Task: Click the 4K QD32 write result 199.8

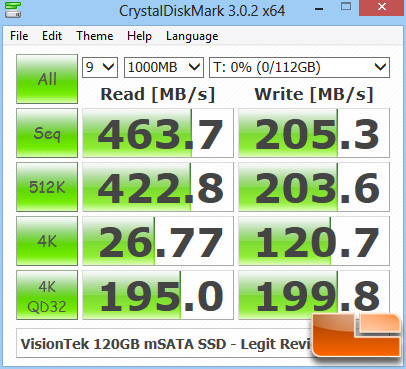Action: (x=314, y=295)
